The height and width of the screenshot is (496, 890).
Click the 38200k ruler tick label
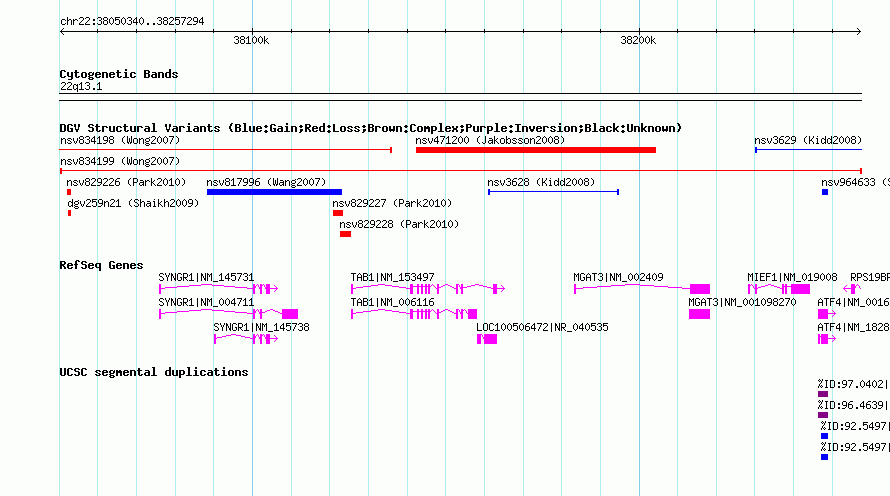tap(638, 40)
